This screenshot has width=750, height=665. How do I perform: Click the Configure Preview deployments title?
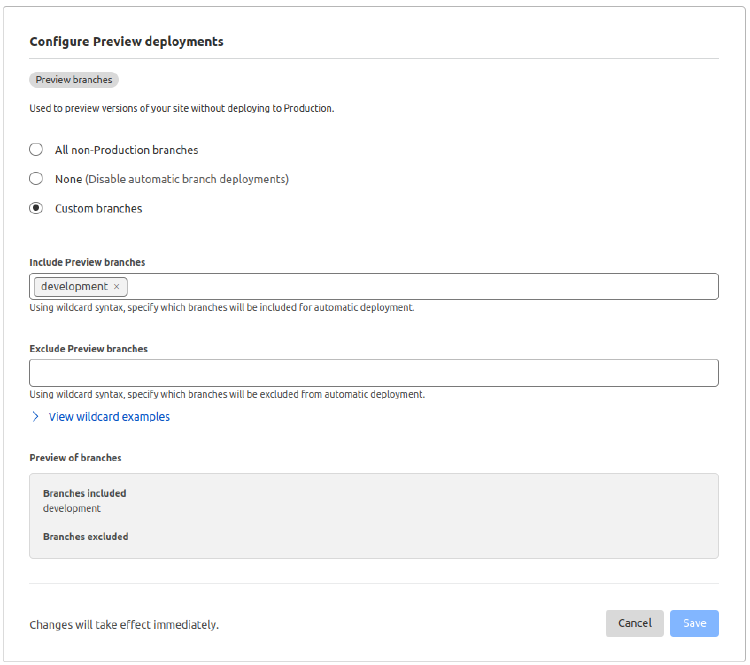[126, 42]
